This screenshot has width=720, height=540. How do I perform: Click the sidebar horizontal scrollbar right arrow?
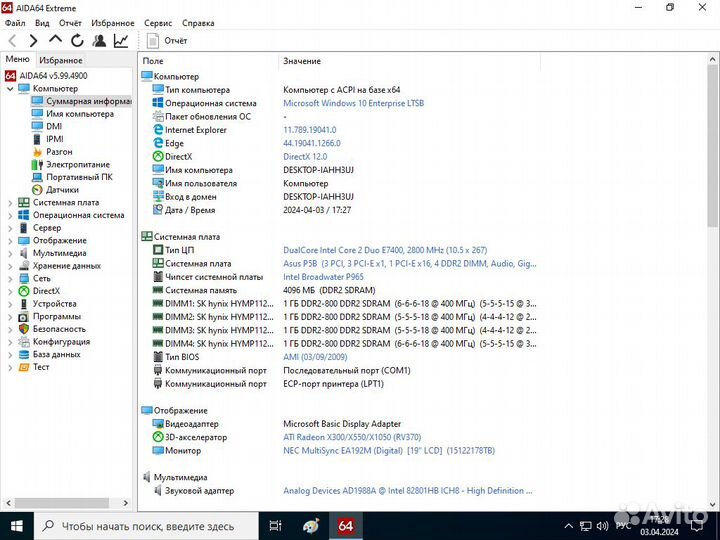126,503
